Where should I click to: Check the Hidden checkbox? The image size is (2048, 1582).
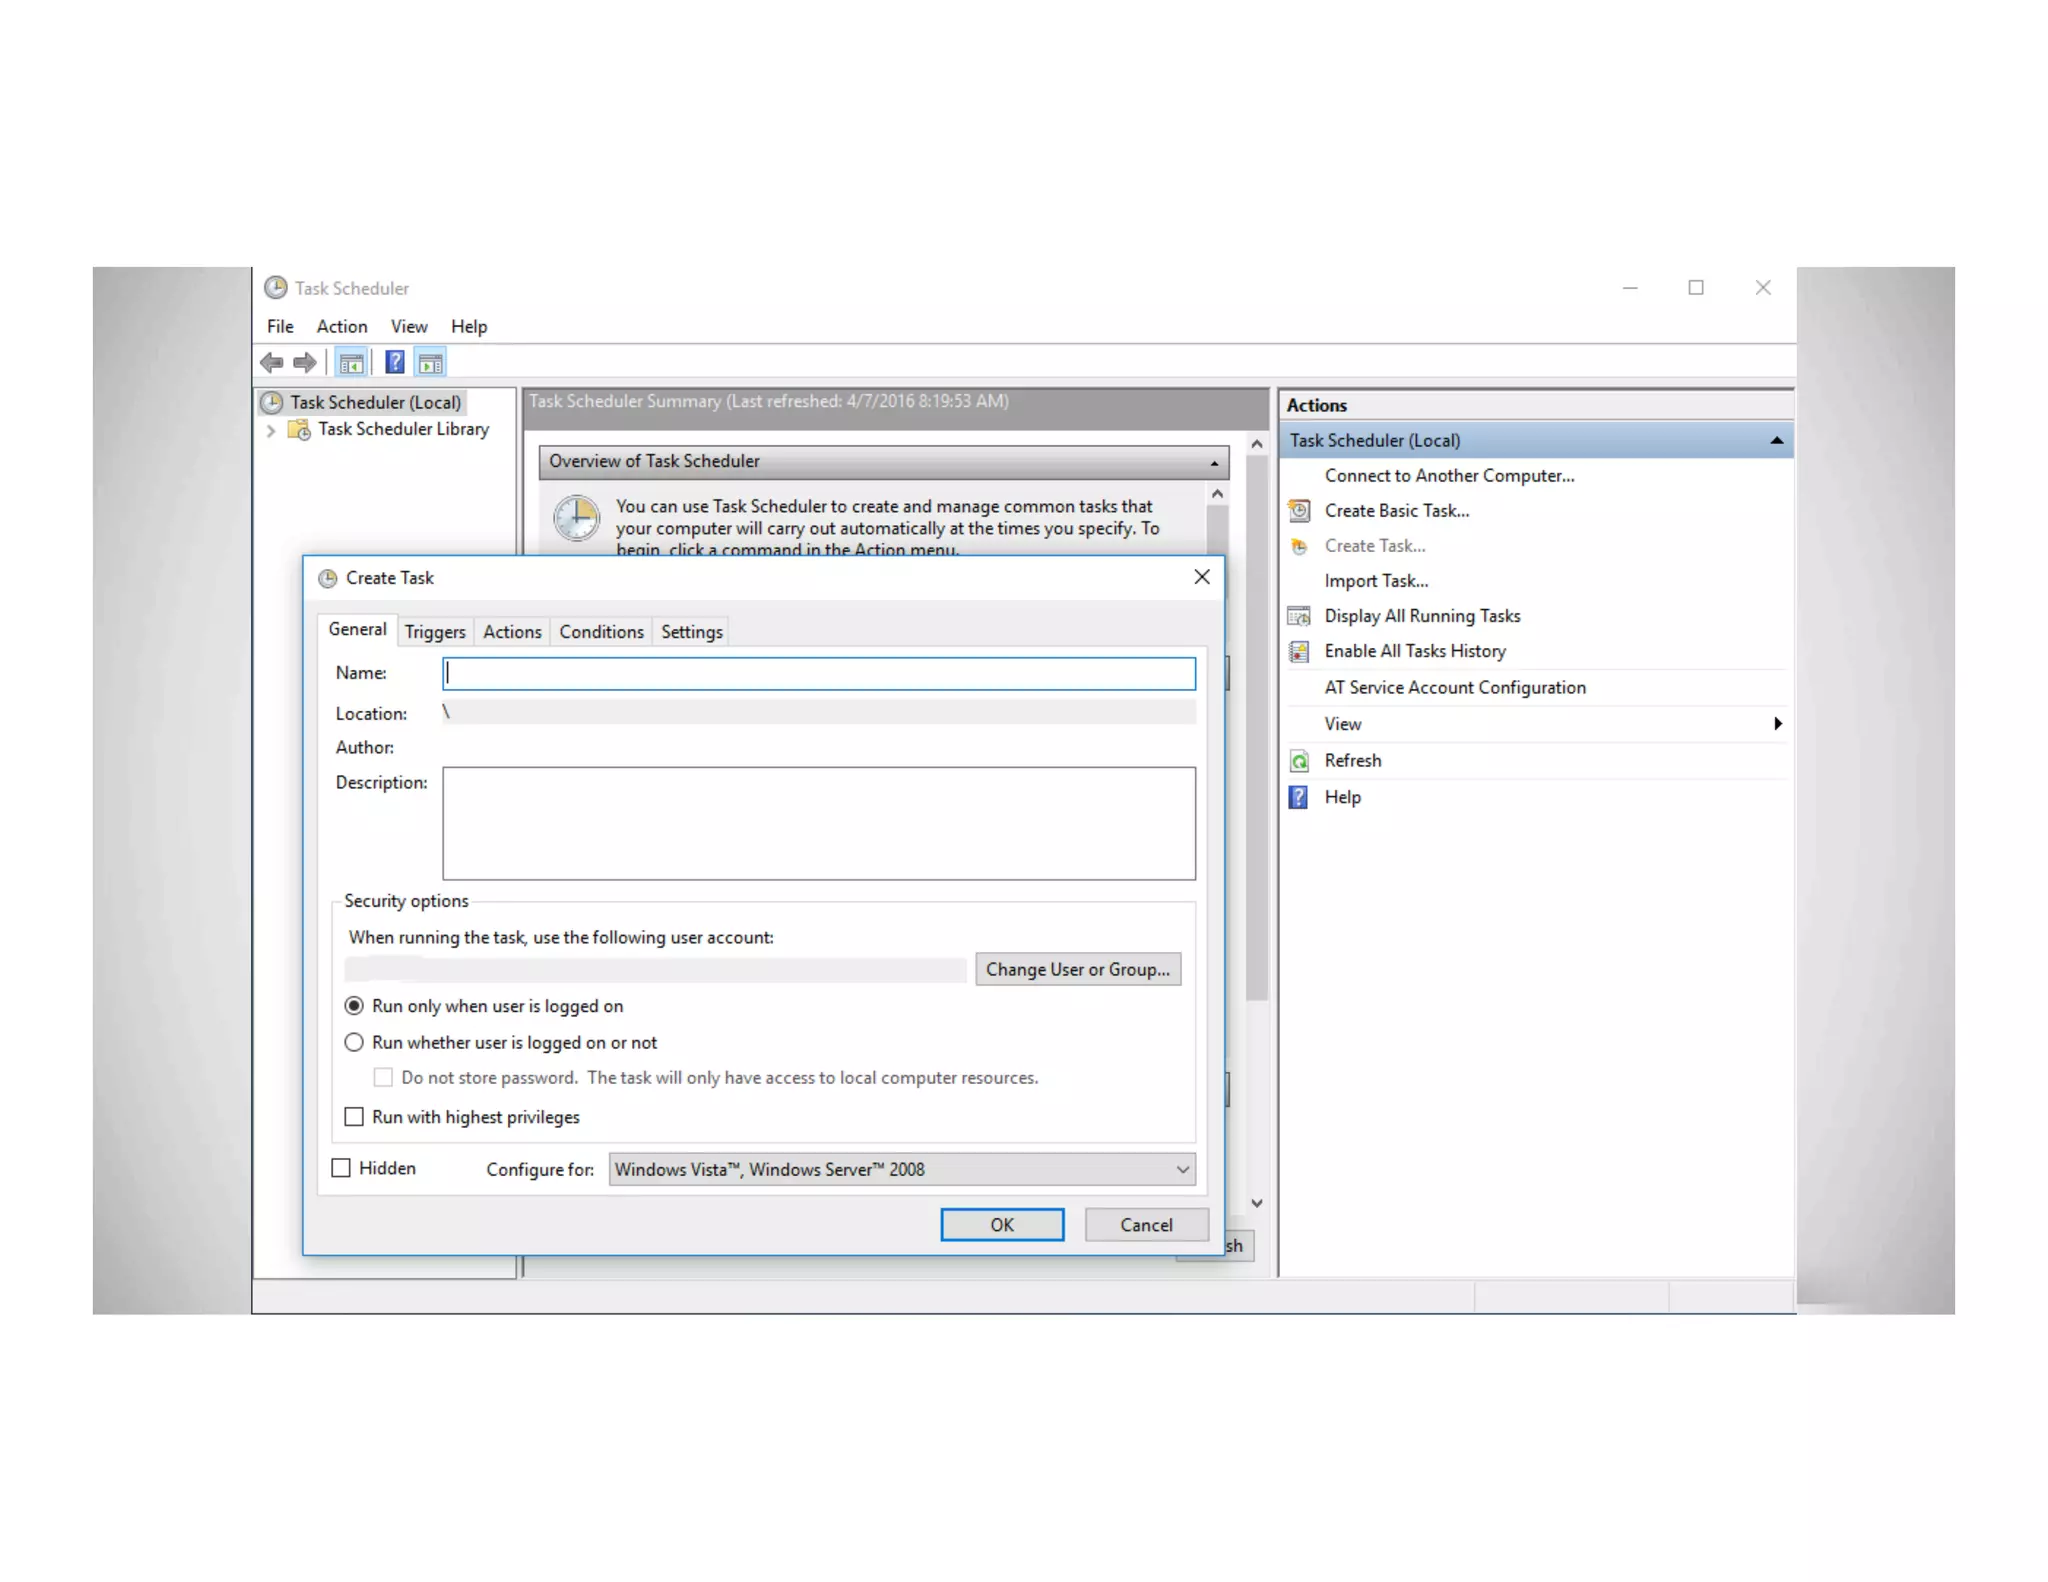(341, 1168)
